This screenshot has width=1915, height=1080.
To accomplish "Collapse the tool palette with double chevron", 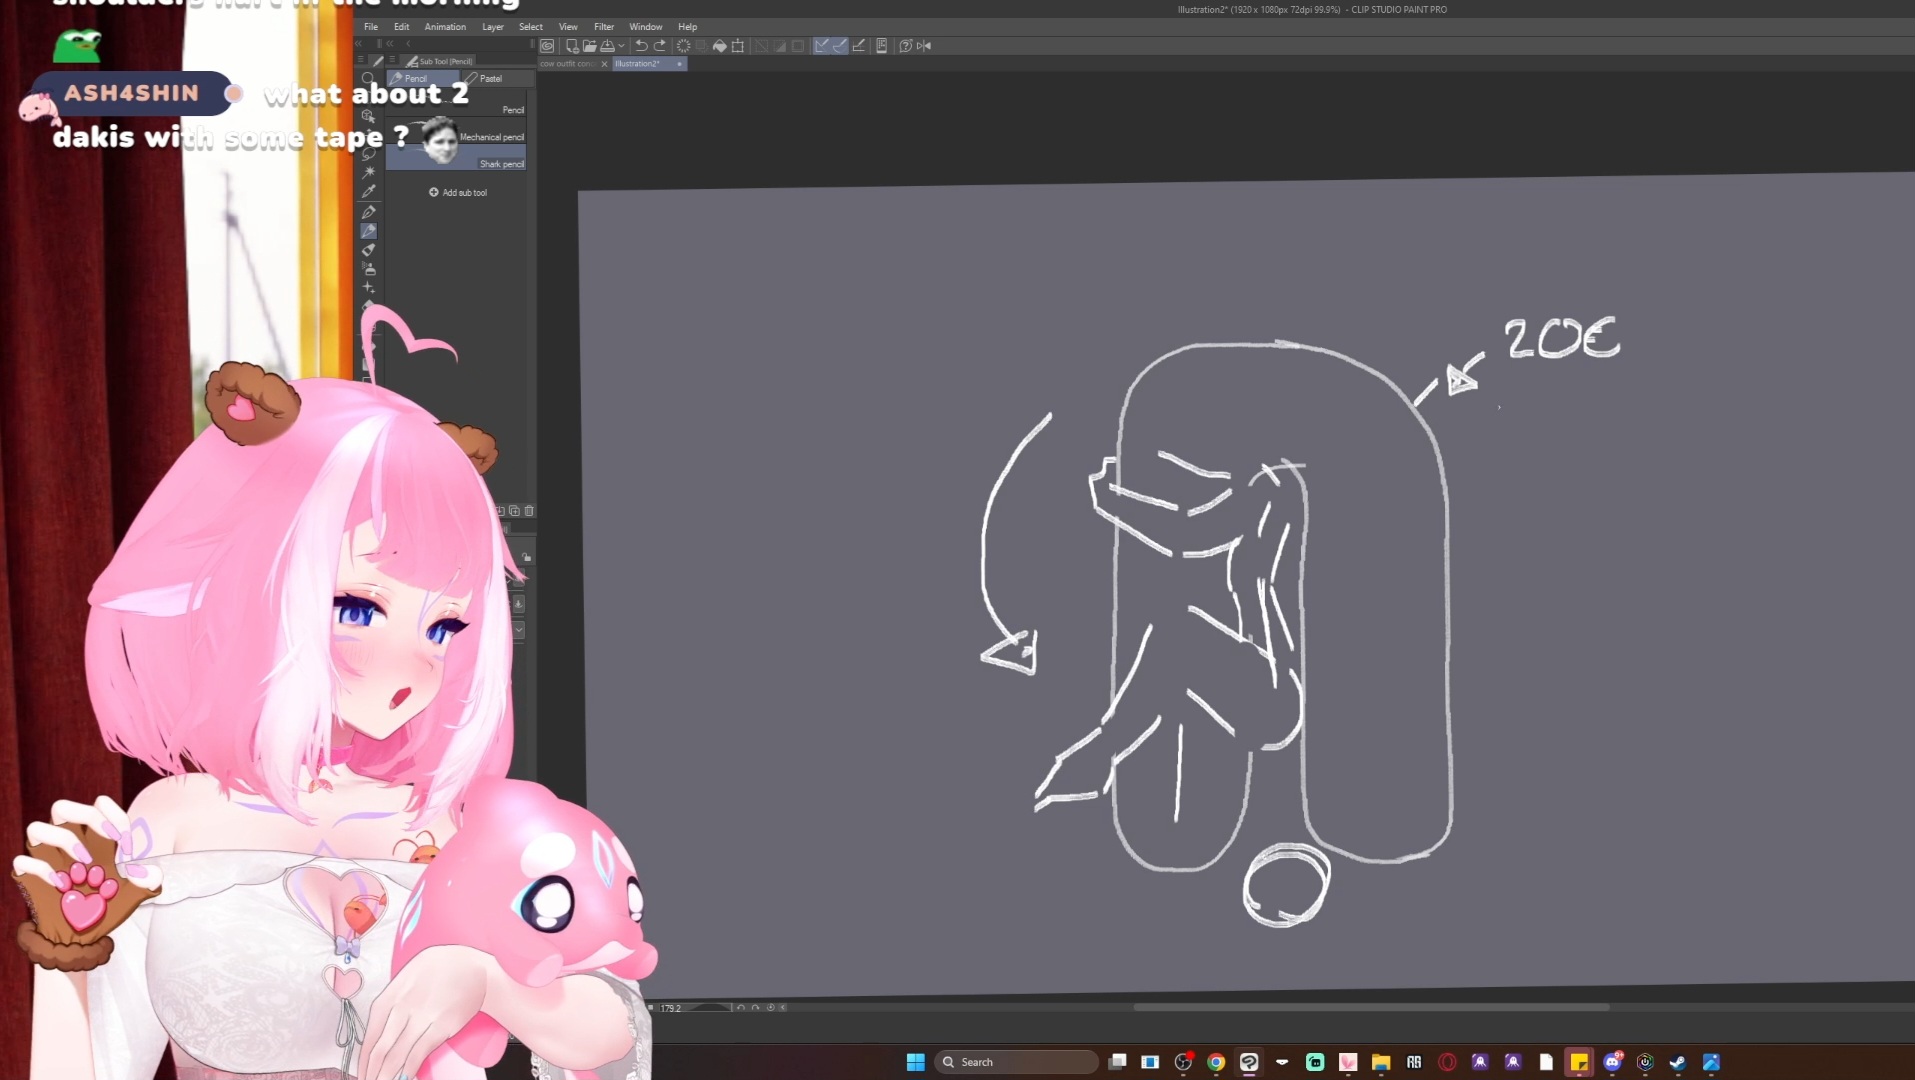I will (358, 44).
